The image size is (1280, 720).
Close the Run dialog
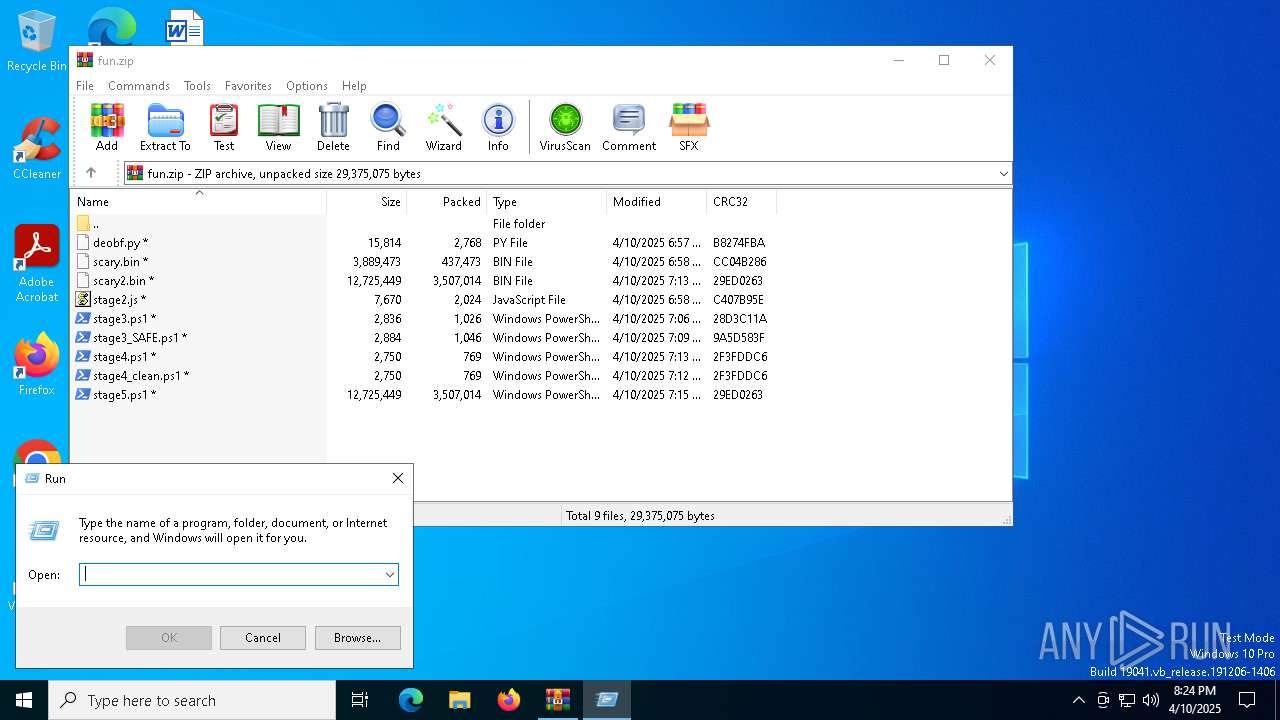398,478
